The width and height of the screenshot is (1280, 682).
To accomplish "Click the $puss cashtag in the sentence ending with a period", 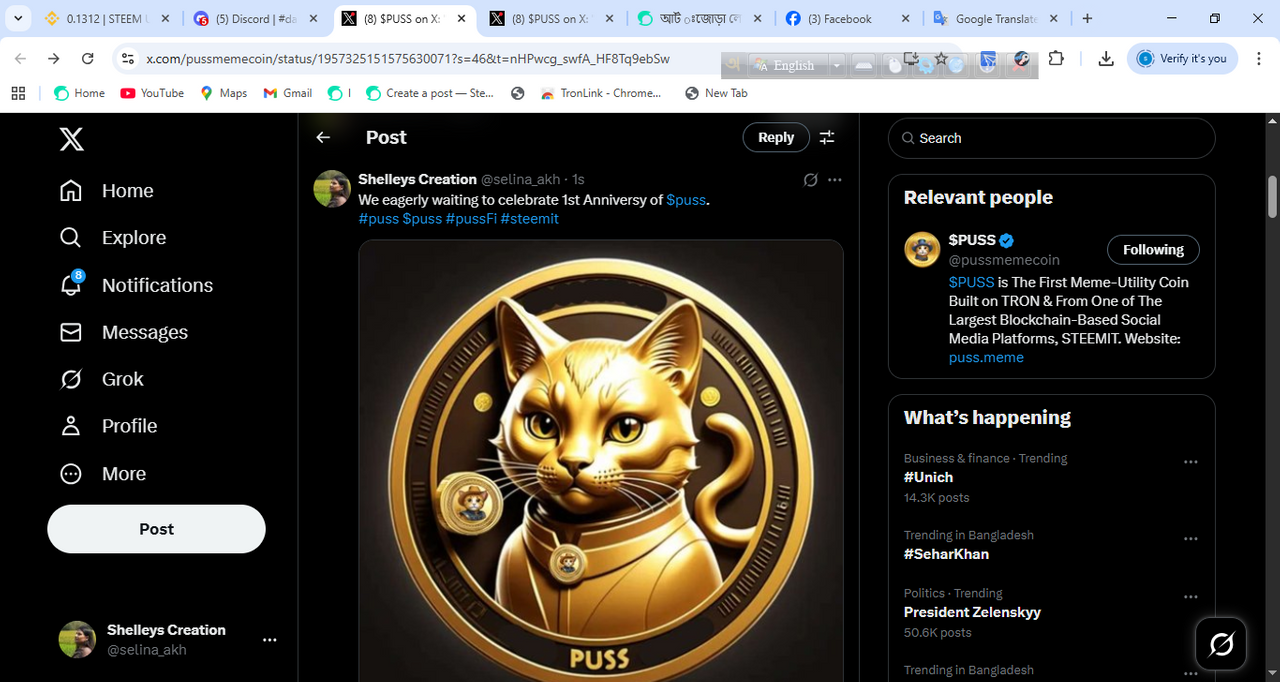I will point(686,200).
